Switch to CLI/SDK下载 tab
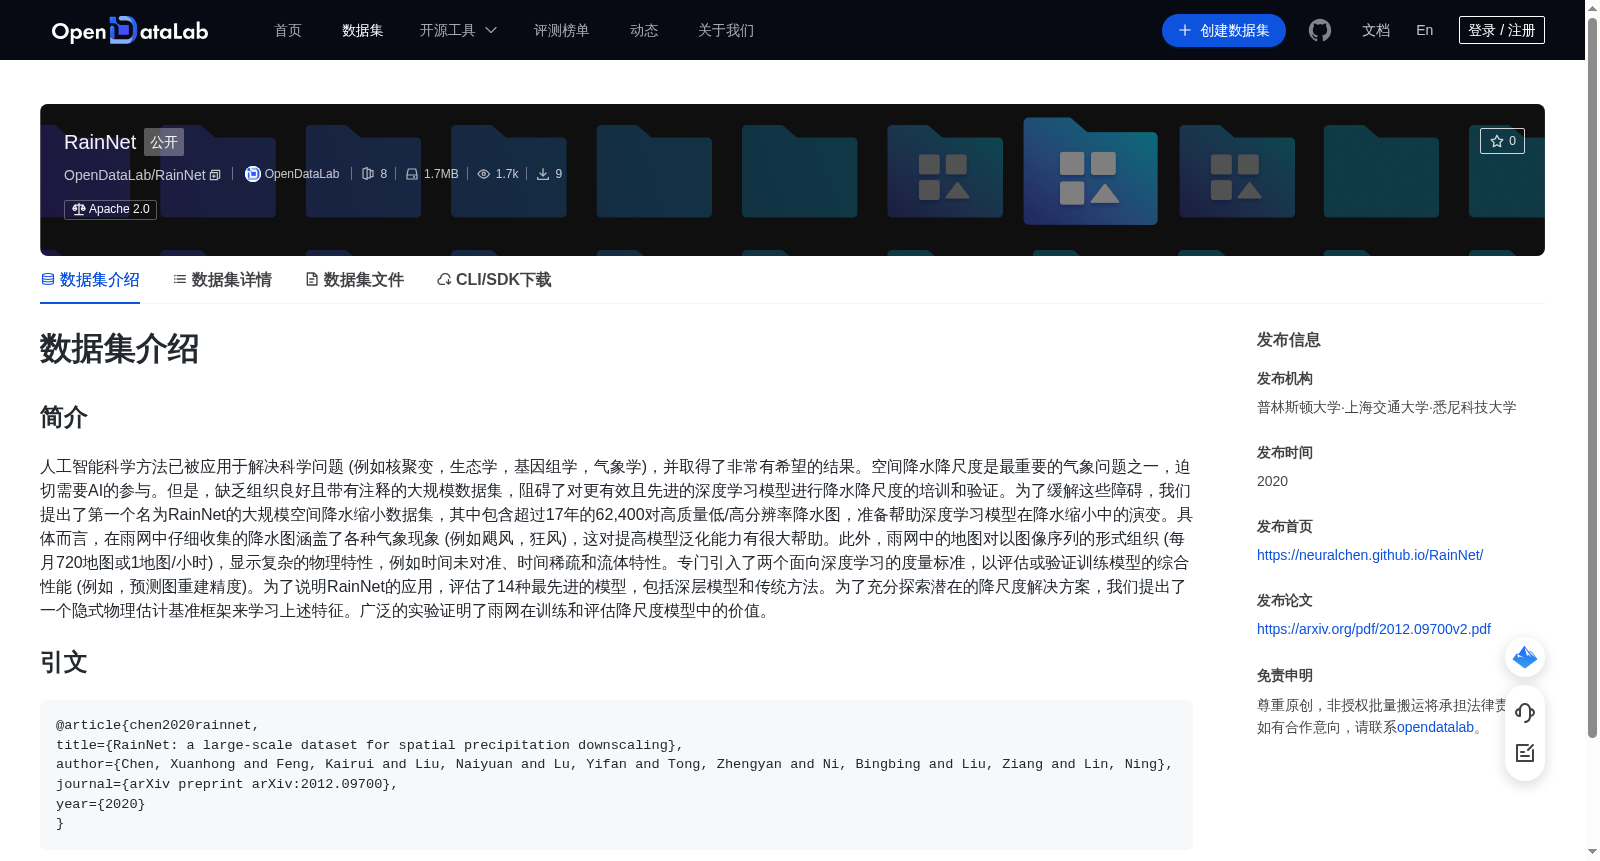The image size is (1600, 861). pos(494,280)
